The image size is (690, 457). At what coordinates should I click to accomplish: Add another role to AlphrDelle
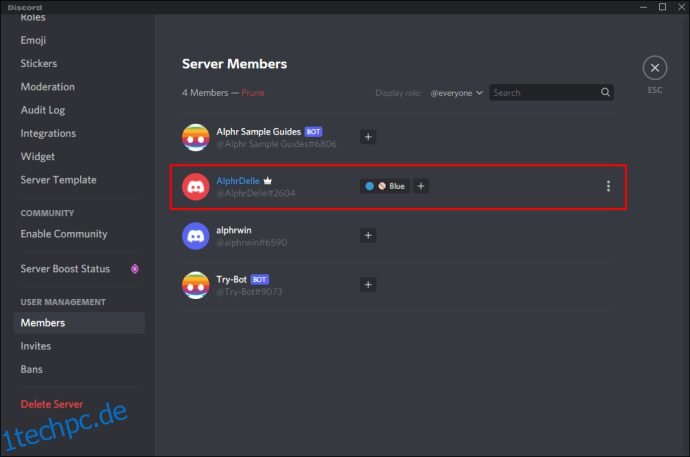click(421, 186)
